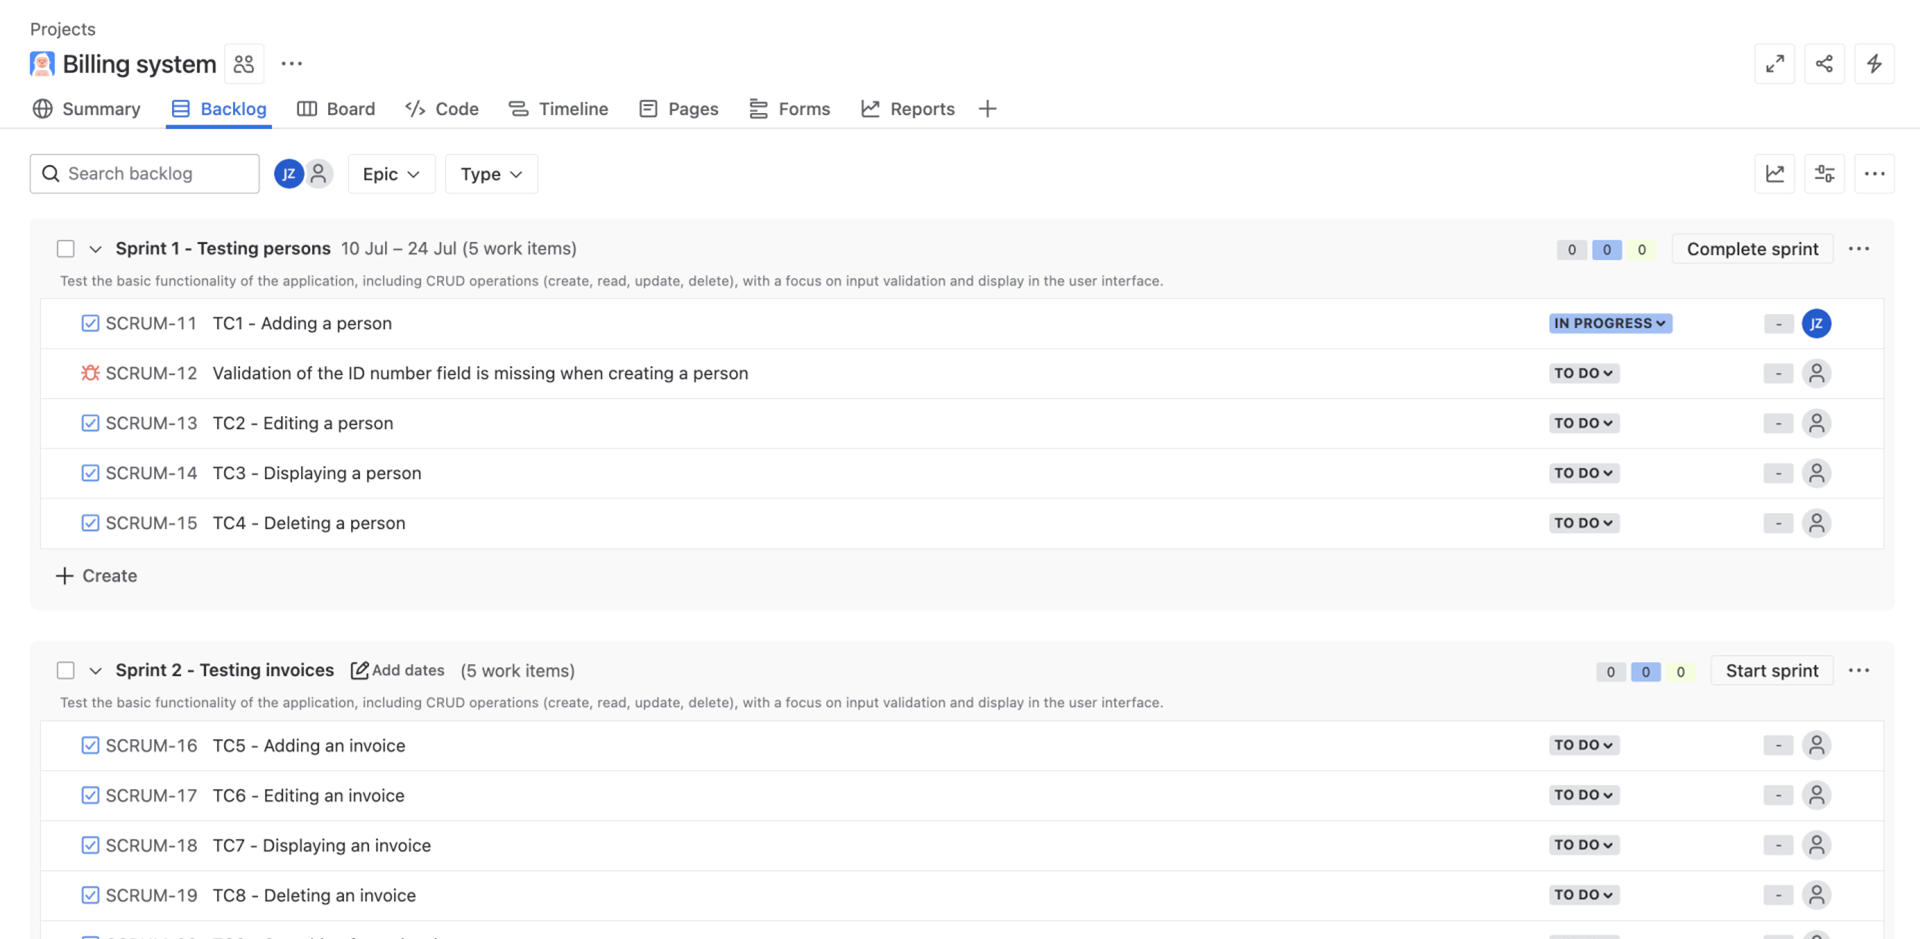Viewport: 1920px width, 939px height.
Task: Switch to the Timeline tab
Action: [558, 108]
